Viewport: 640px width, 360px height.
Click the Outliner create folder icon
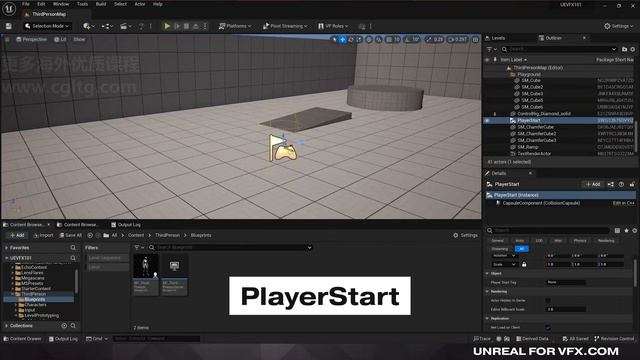coord(624,49)
